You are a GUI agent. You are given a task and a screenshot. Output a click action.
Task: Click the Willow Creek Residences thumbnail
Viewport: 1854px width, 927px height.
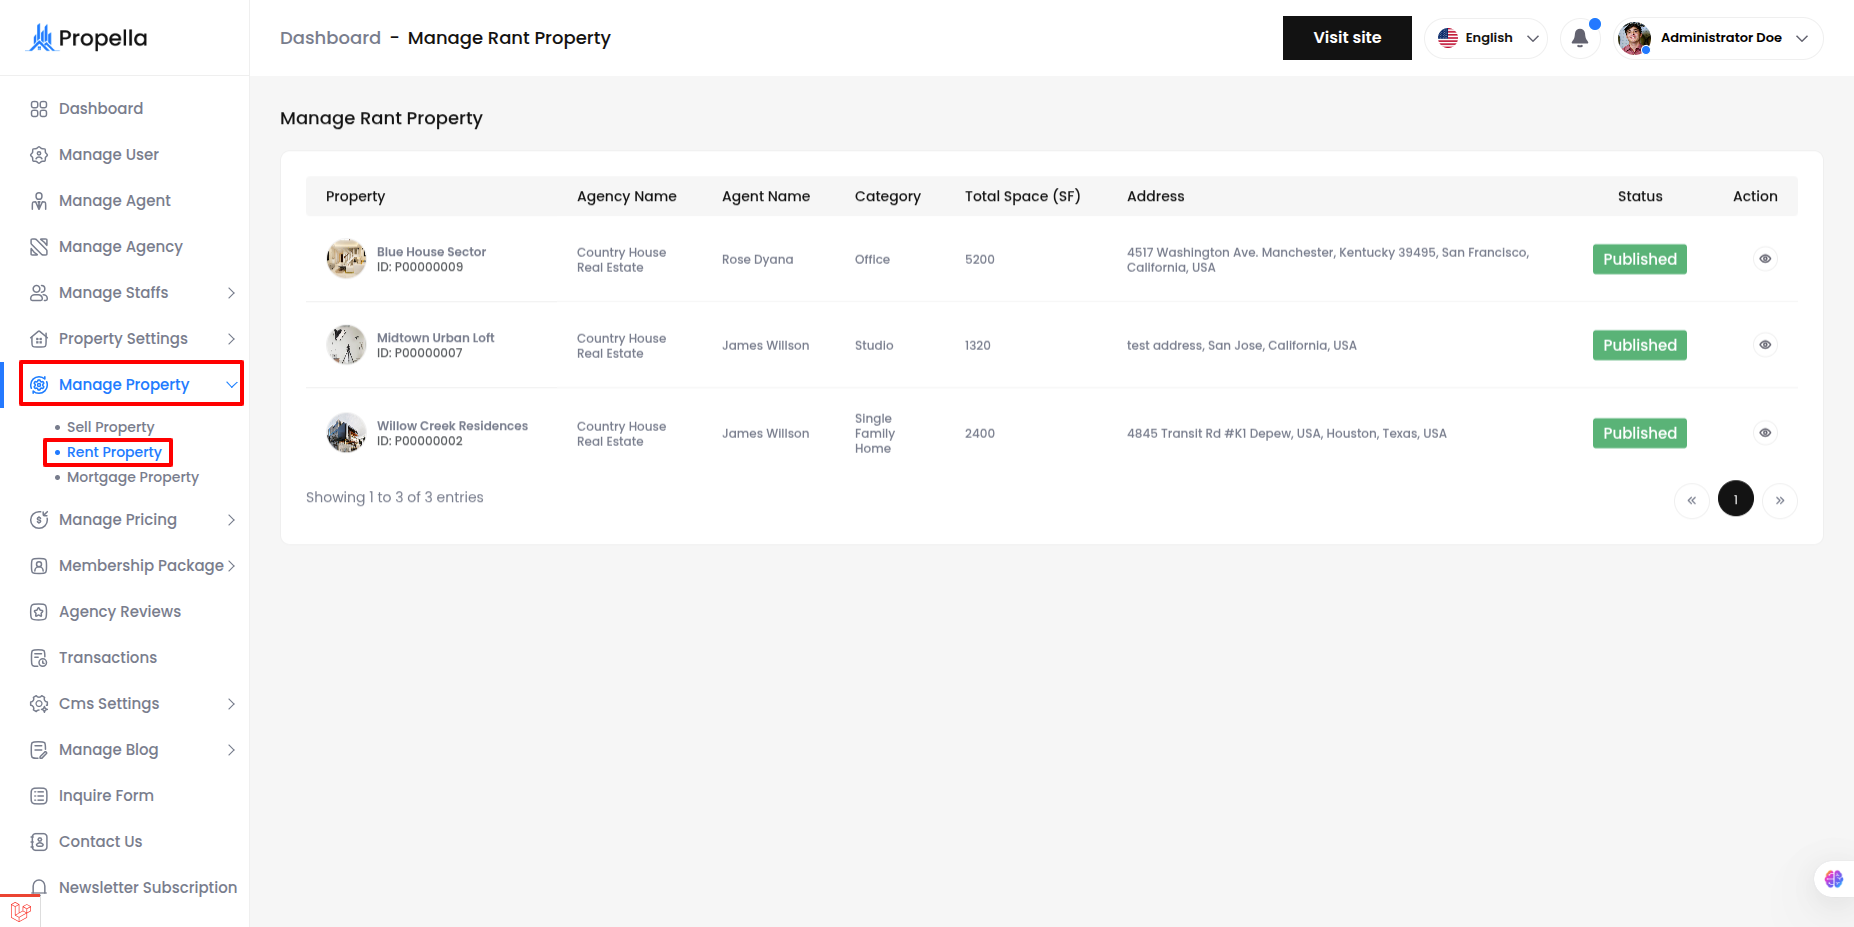click(346, 433)
